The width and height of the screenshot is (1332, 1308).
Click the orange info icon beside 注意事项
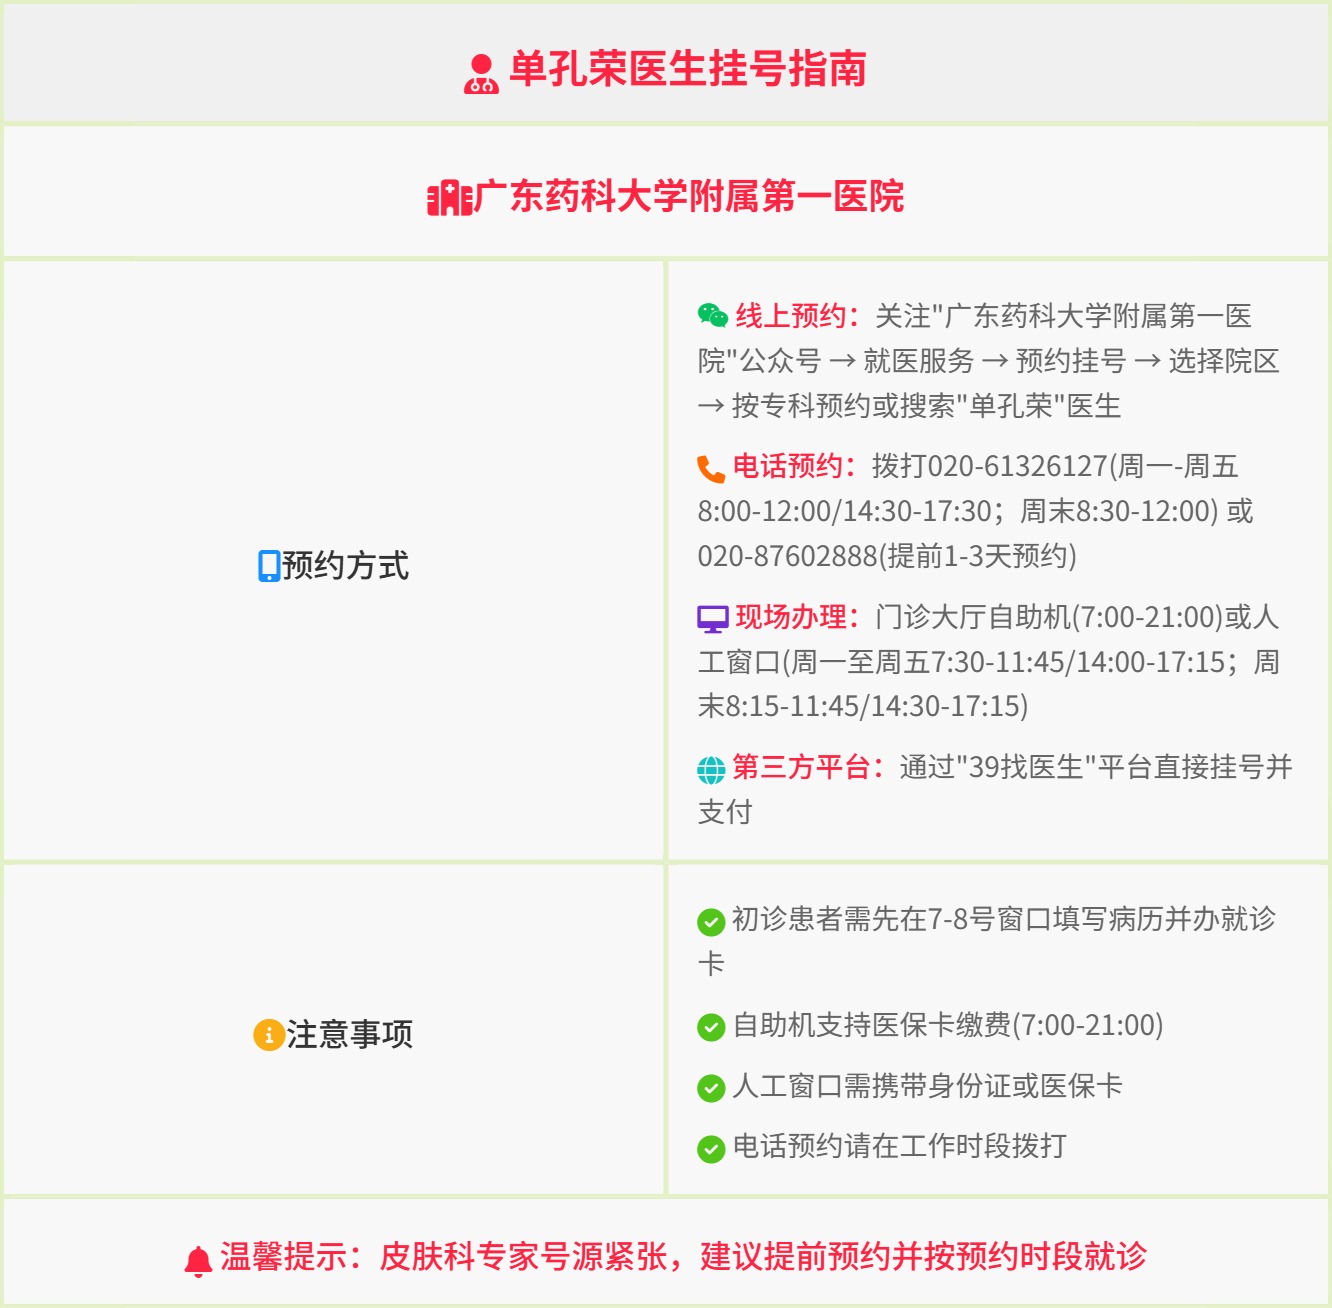point(268,1035)
